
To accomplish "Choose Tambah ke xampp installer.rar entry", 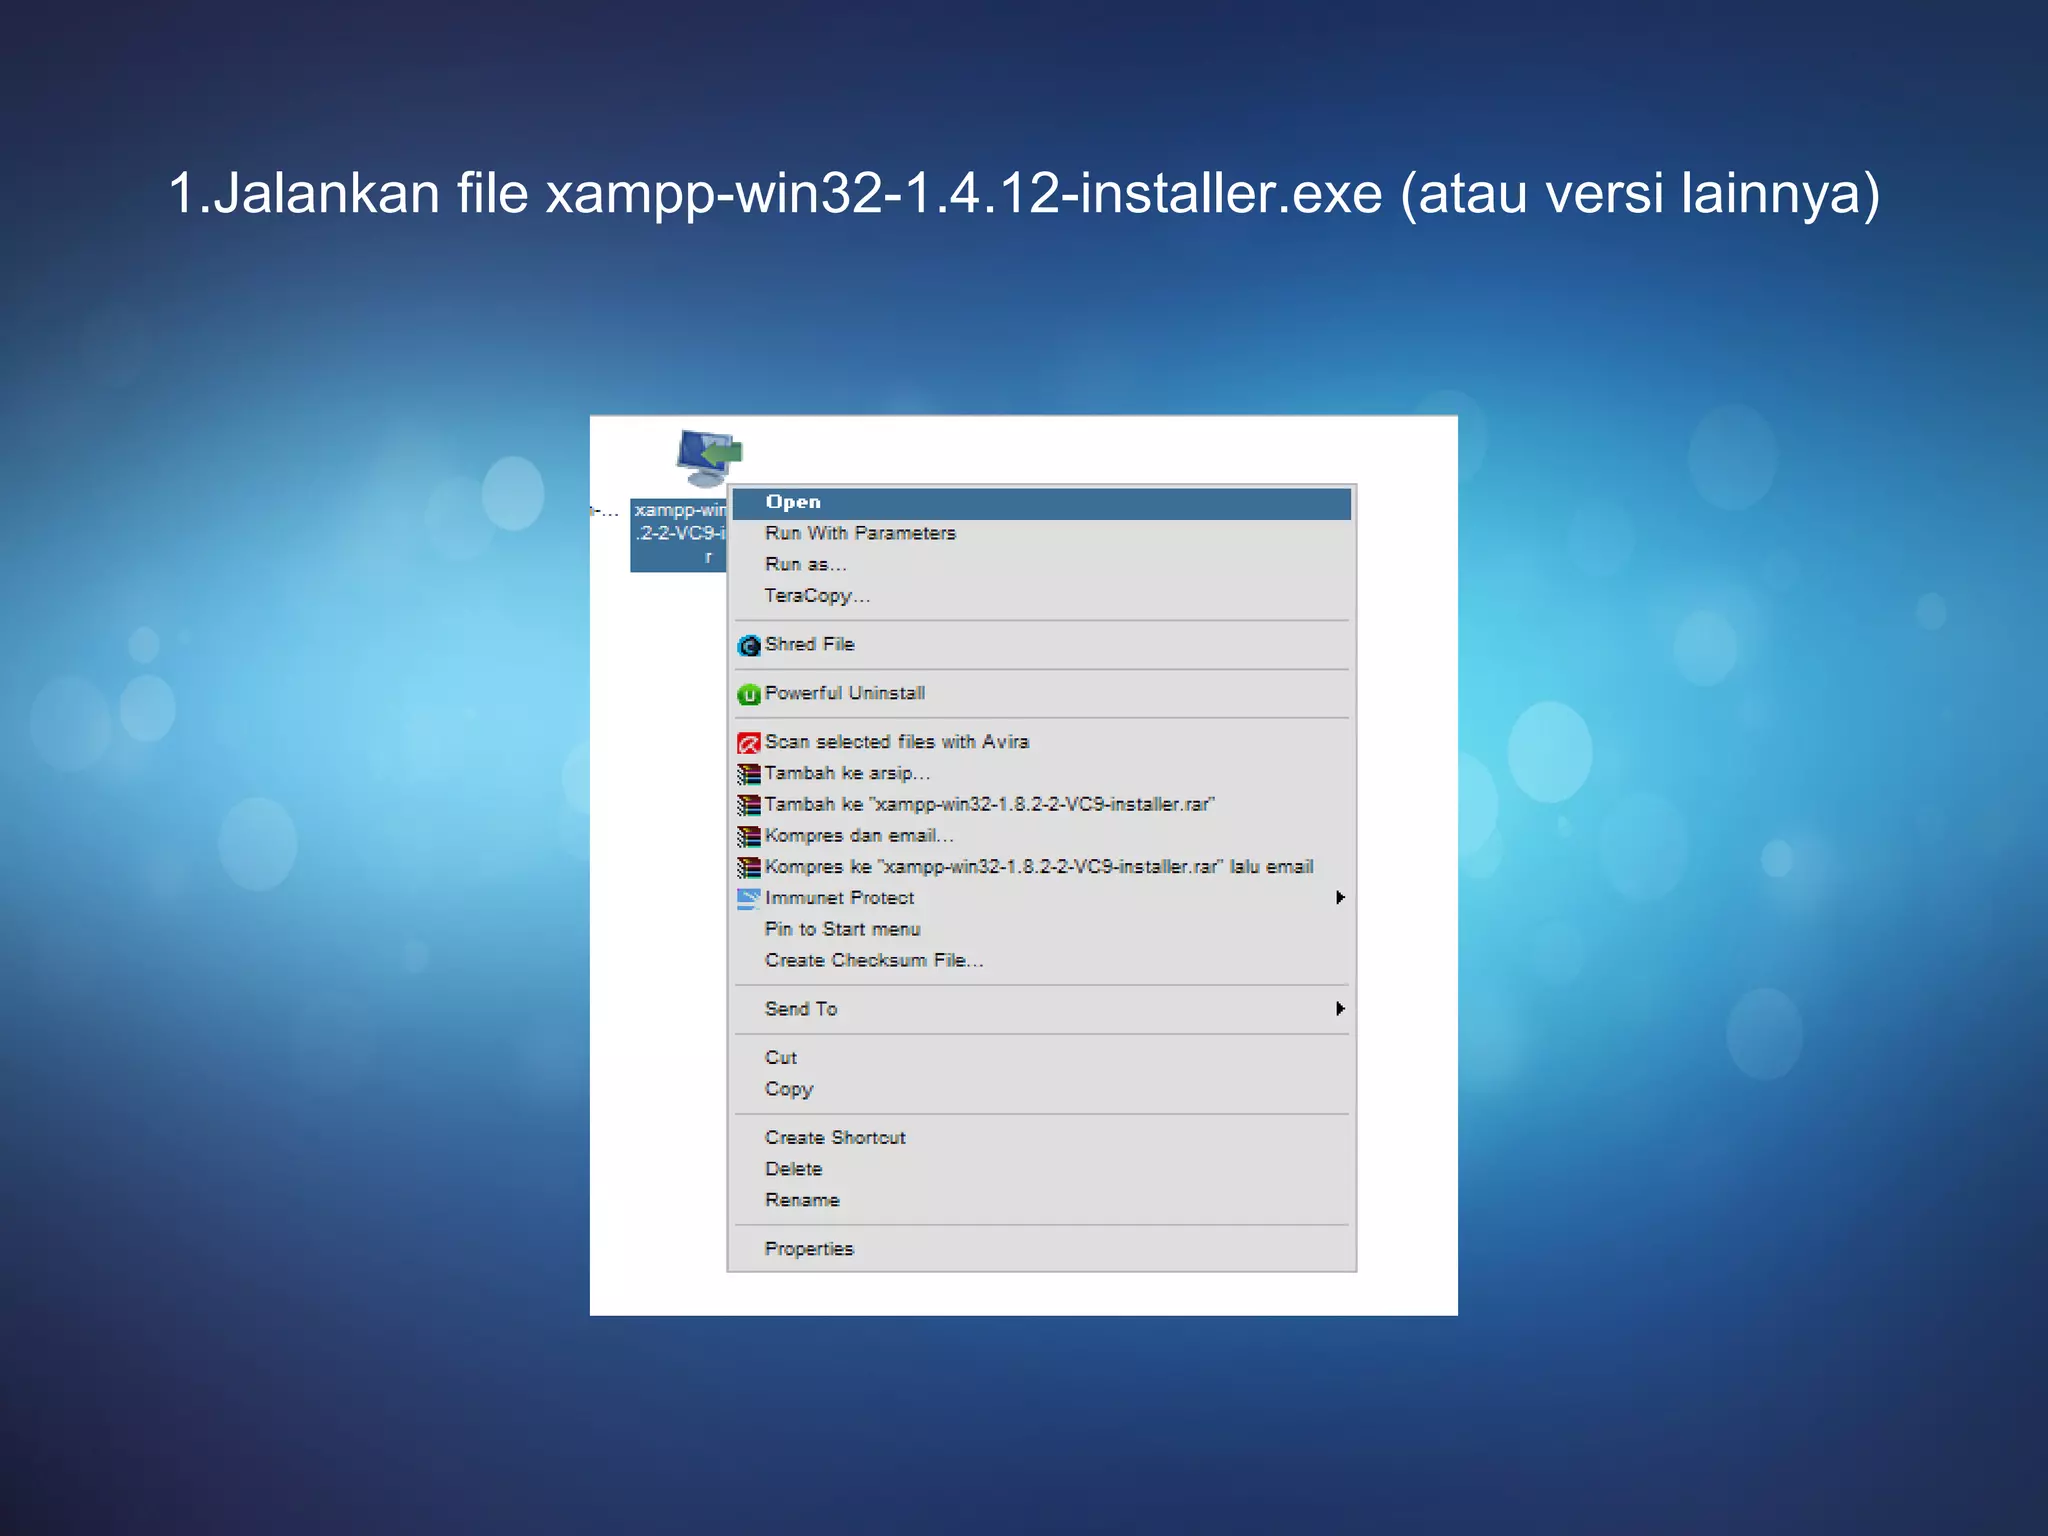I will [x=1041, y=805].
